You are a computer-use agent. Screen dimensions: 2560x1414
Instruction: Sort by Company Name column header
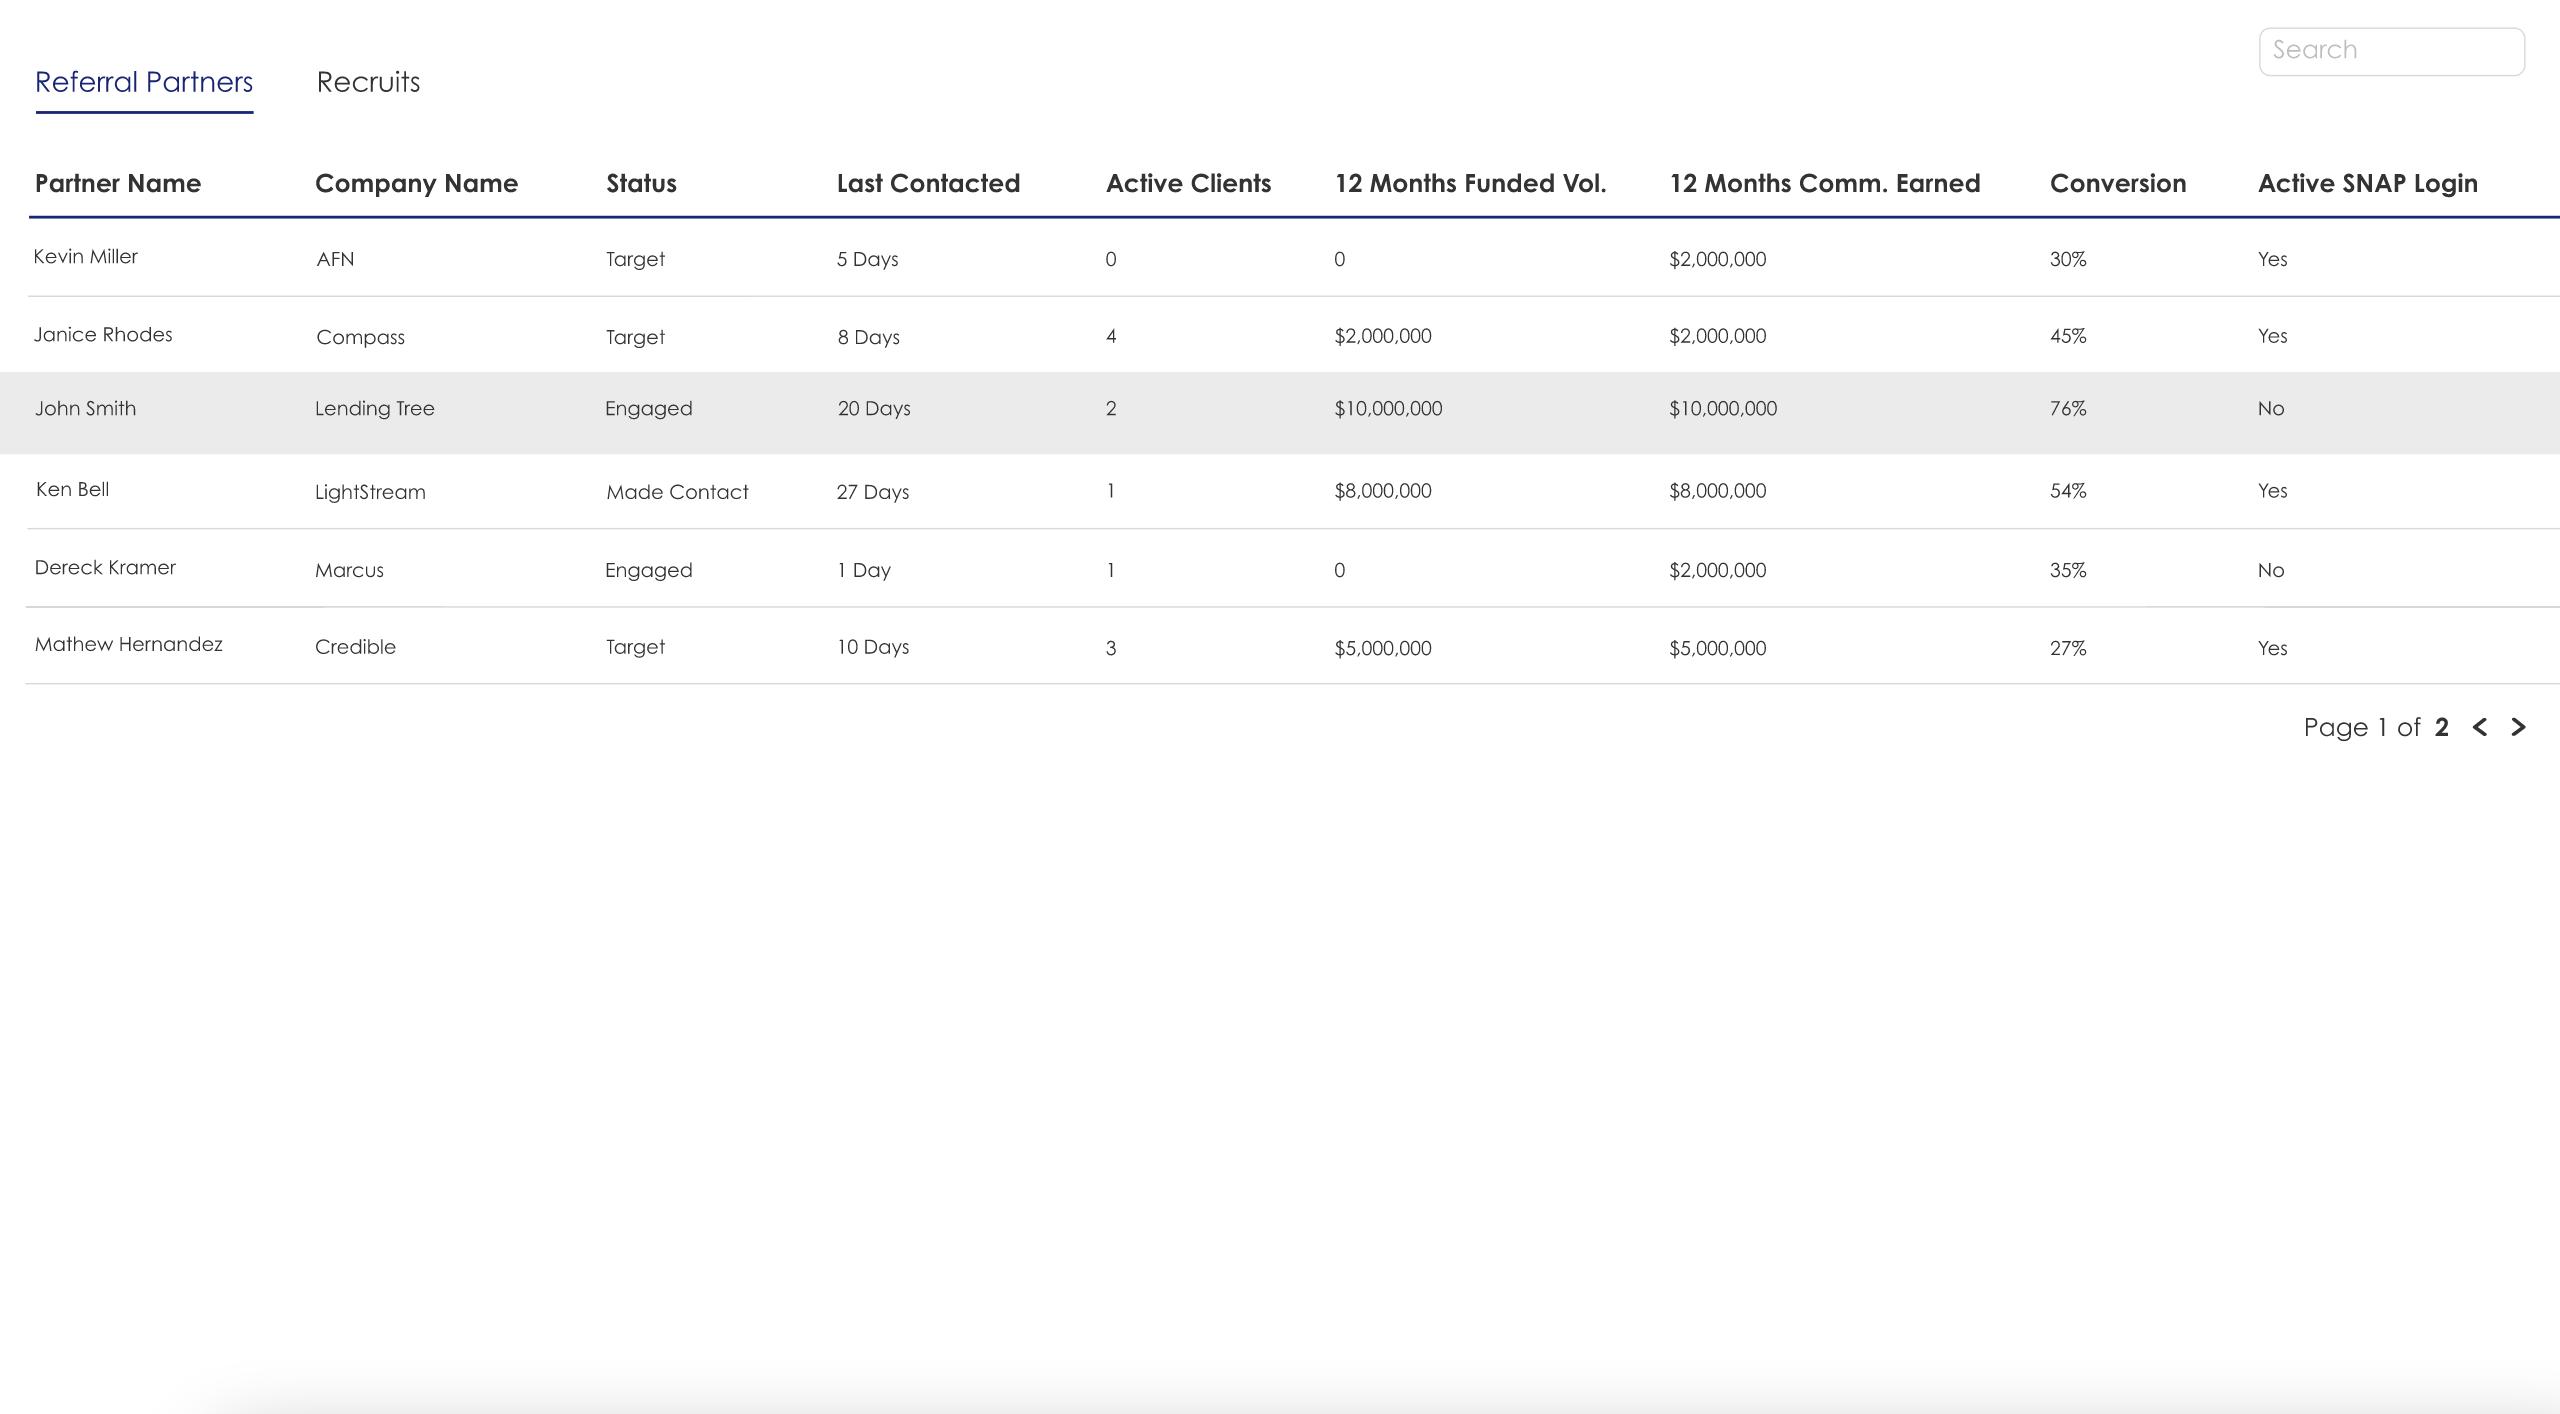click(x=416, y=183)
